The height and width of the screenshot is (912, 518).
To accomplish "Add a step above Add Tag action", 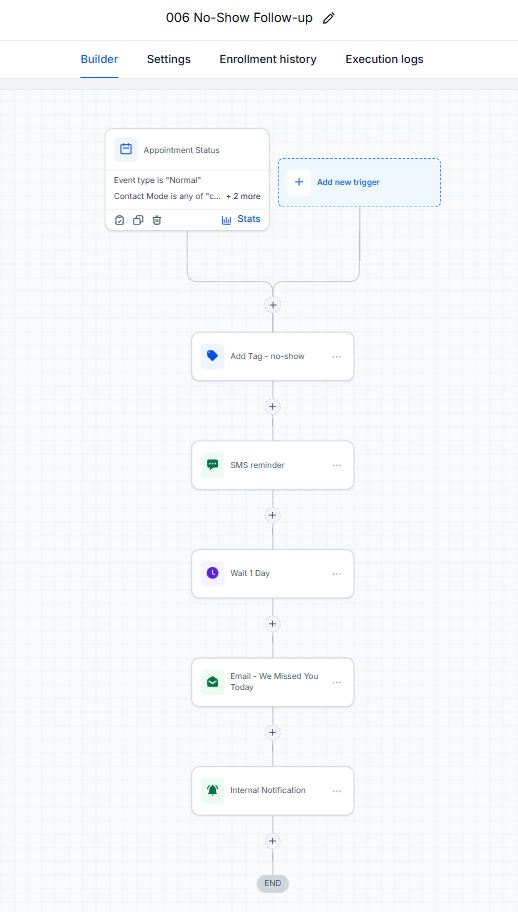I will (273, 305).
